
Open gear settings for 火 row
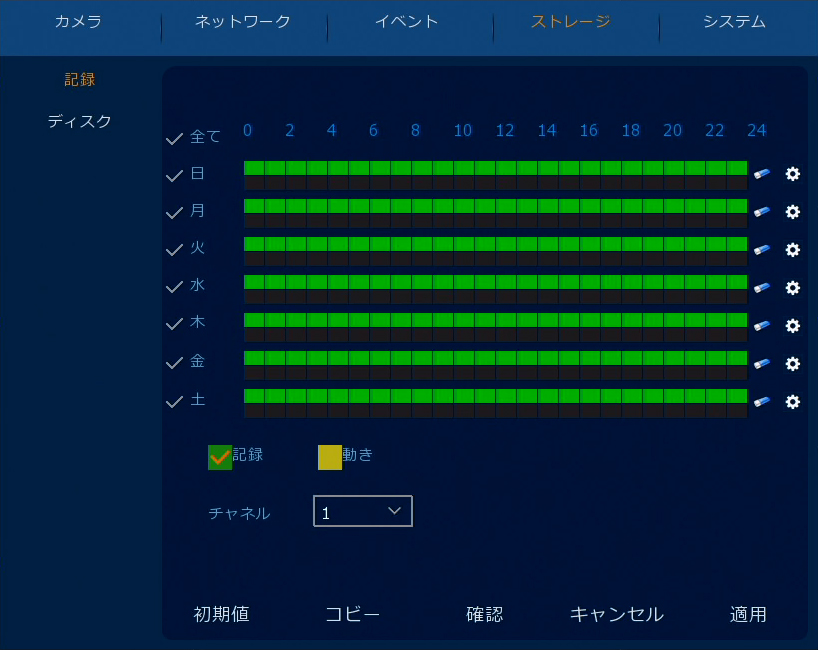[x=792, y=250]
